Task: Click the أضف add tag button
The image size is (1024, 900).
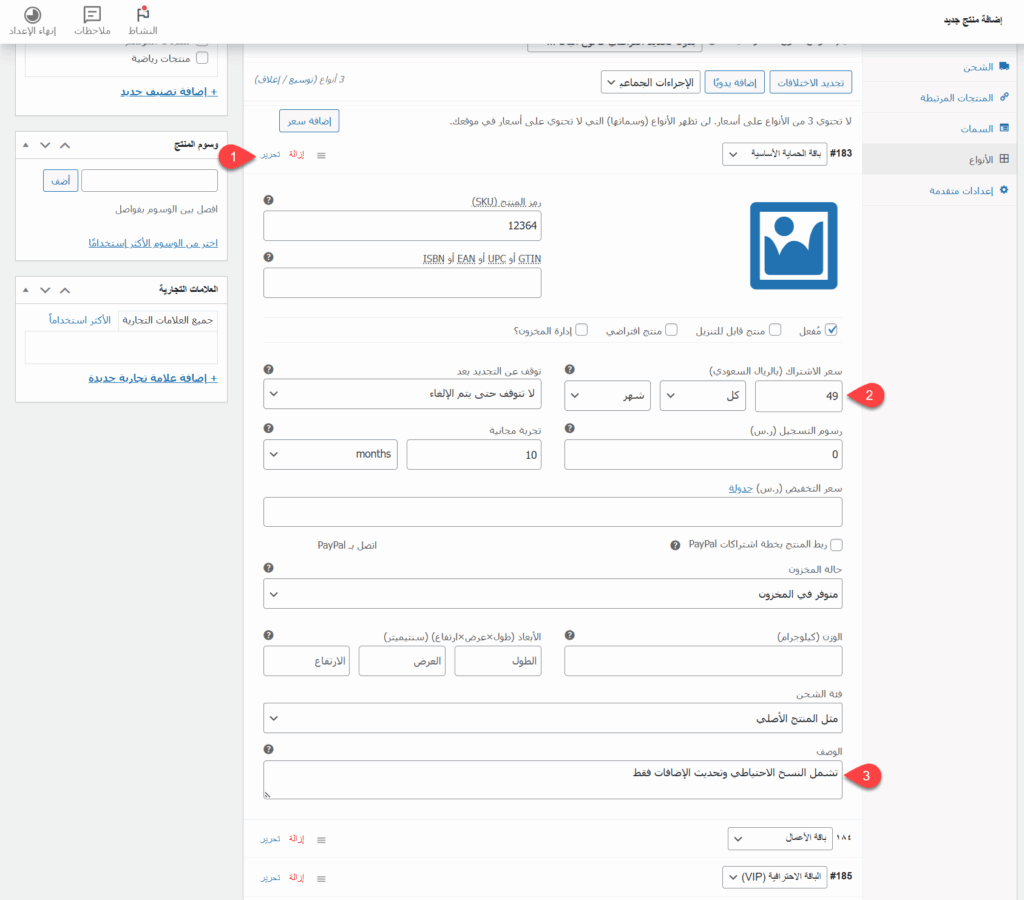Action: [x=61, y=181]
